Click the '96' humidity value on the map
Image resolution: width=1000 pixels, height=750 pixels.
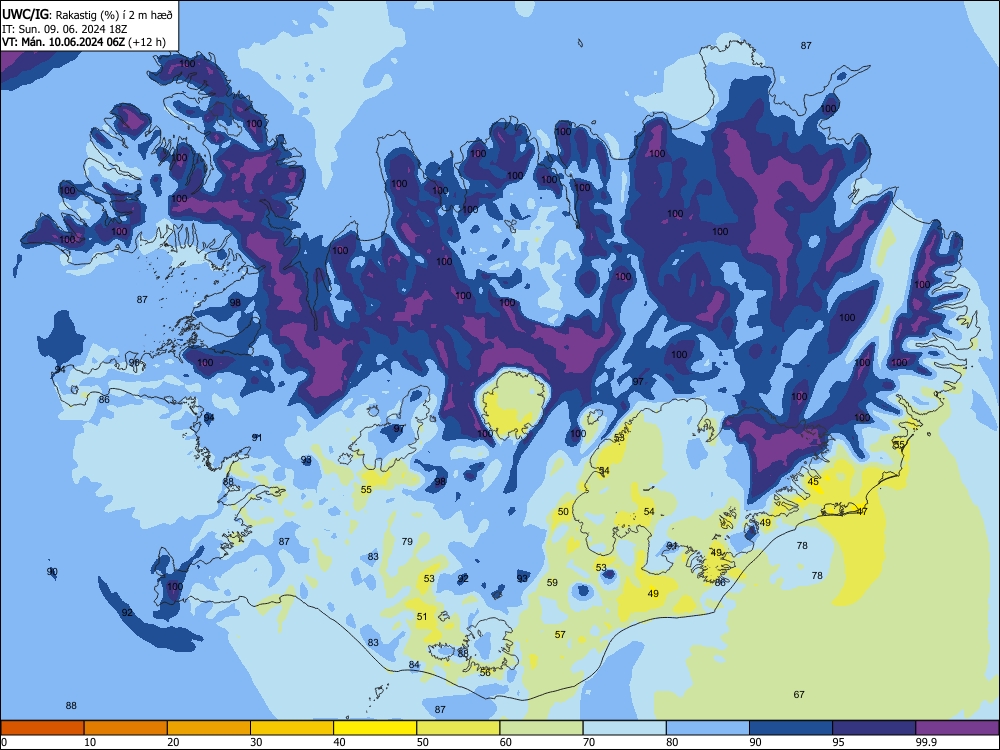(x=134, y=362)
